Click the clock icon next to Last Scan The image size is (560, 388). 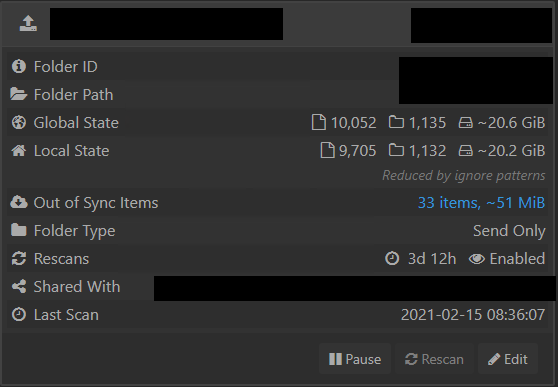(19, 315)
